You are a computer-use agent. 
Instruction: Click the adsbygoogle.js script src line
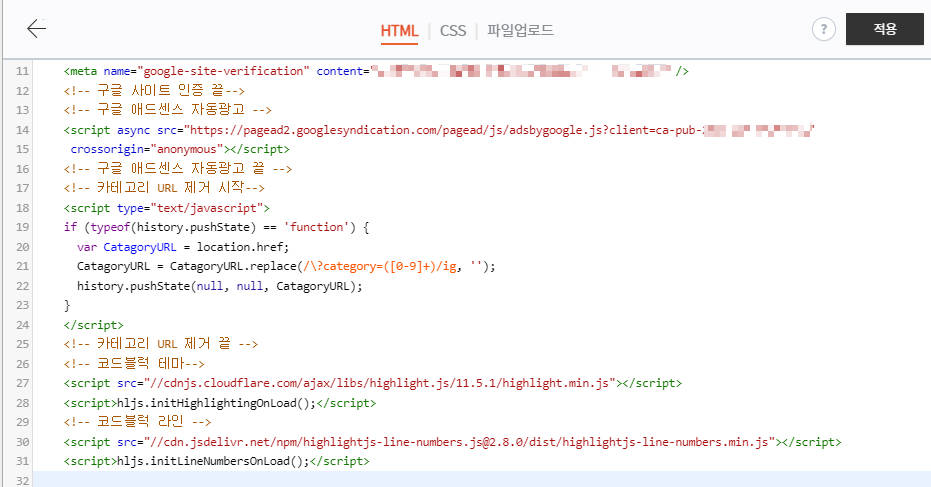click(439, 129)
